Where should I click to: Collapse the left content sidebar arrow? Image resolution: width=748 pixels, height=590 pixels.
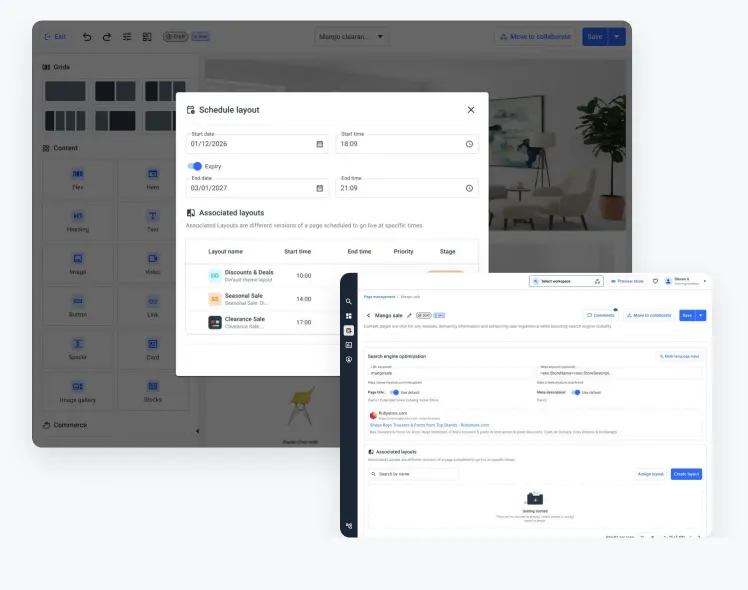point(197,431)
